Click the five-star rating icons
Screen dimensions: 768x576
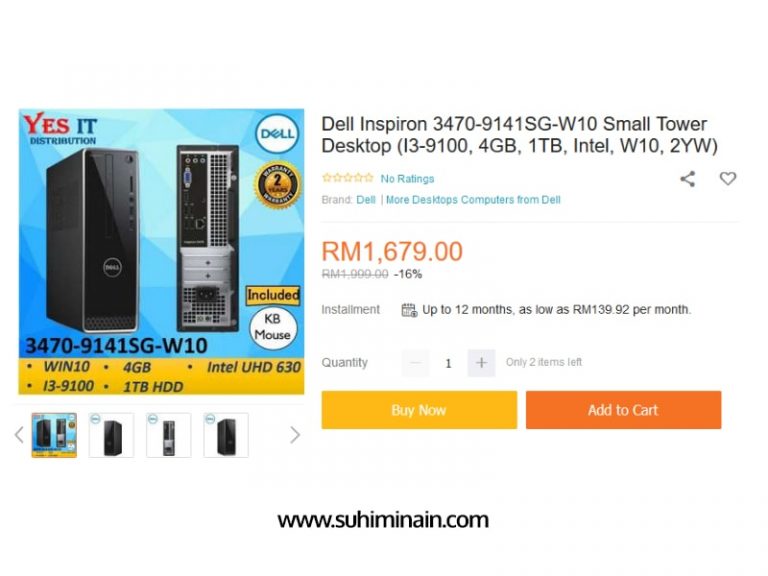pos(347,178)
